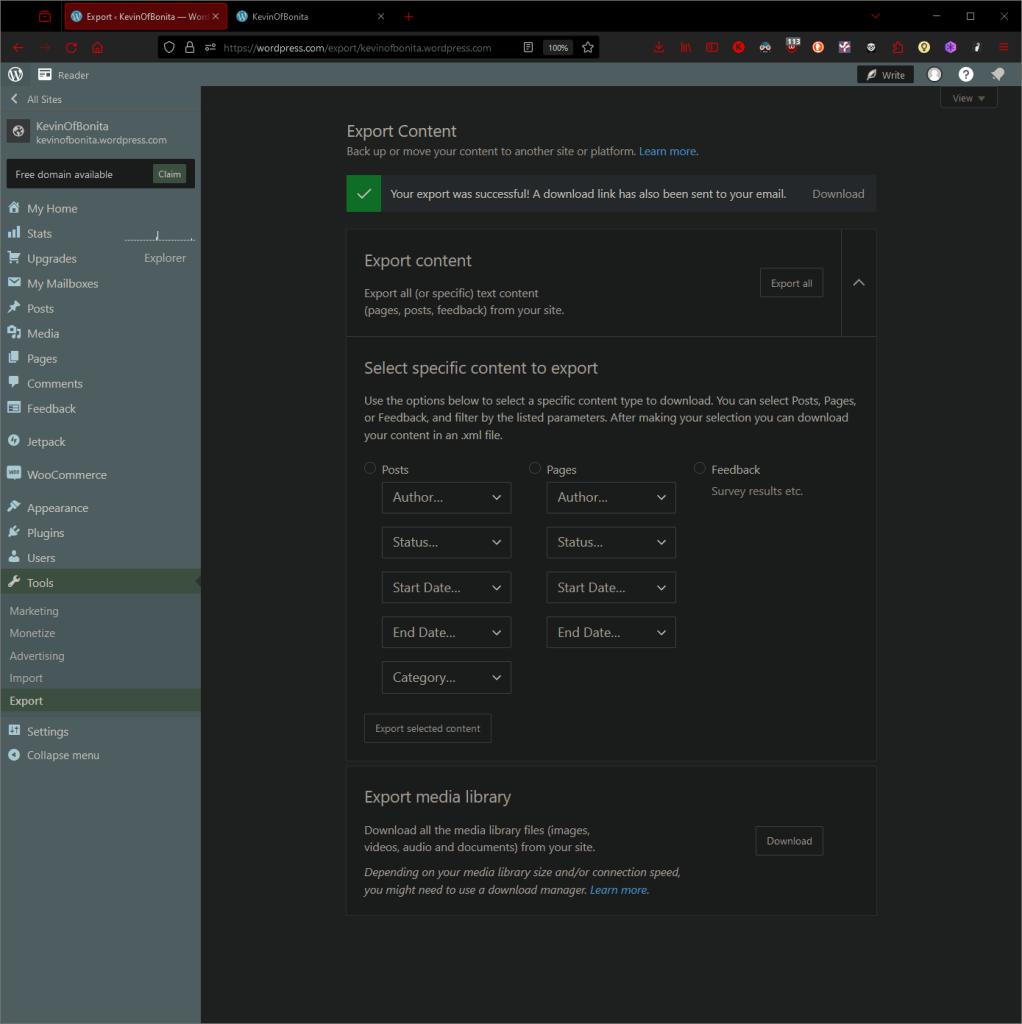
Task: Select the Posts radio button
Action: coord(370,469)
